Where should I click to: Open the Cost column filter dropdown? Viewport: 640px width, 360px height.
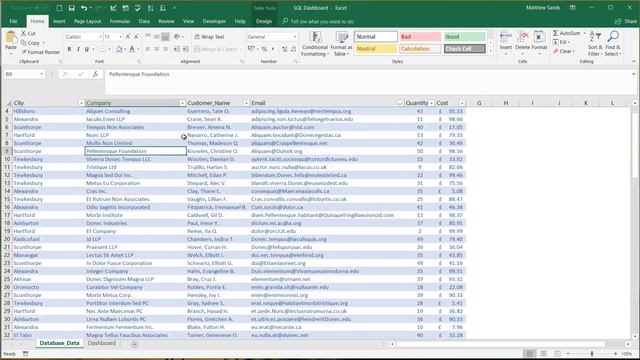point(462,103)
